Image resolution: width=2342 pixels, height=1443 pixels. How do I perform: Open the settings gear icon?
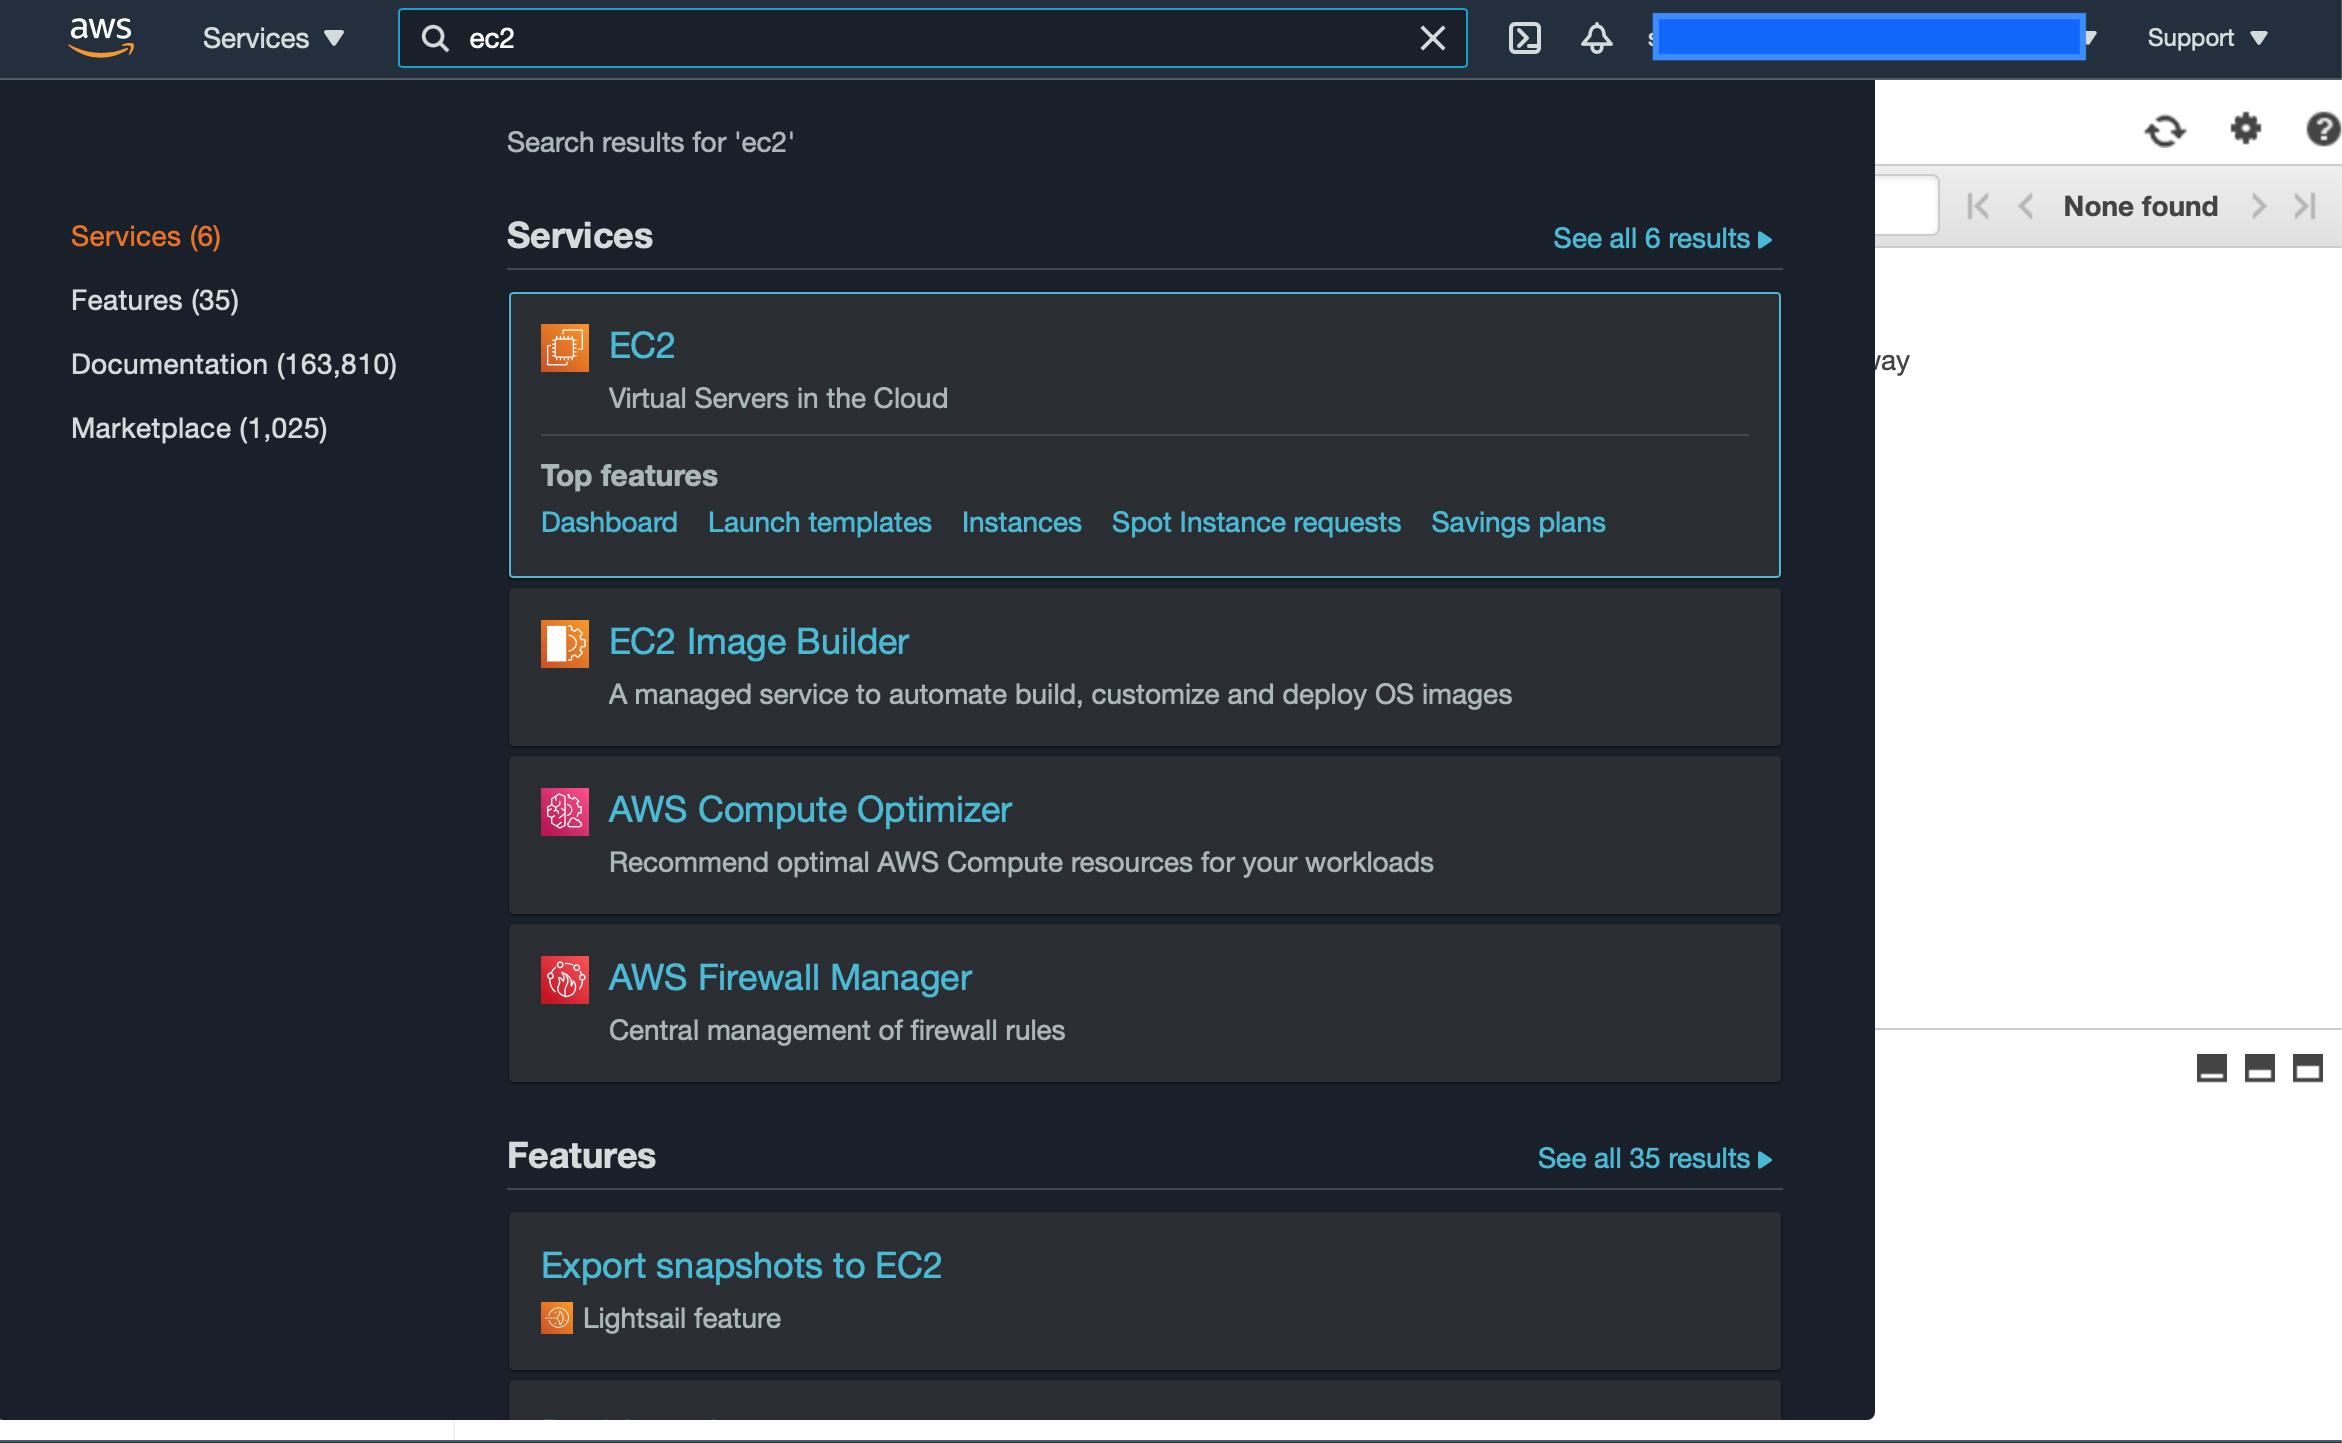(x=2246, y=129)
